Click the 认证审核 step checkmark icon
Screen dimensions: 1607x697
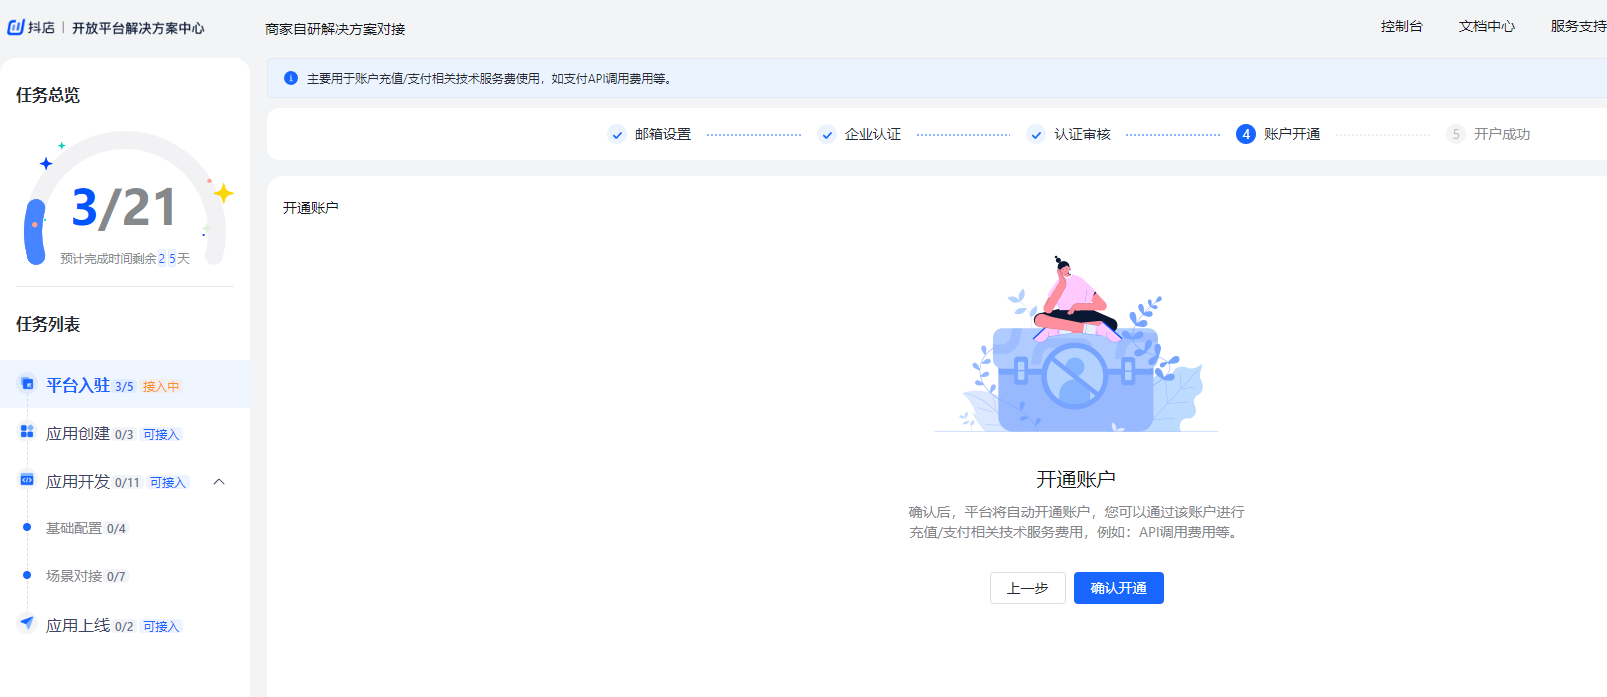[x=1036, y=134]
